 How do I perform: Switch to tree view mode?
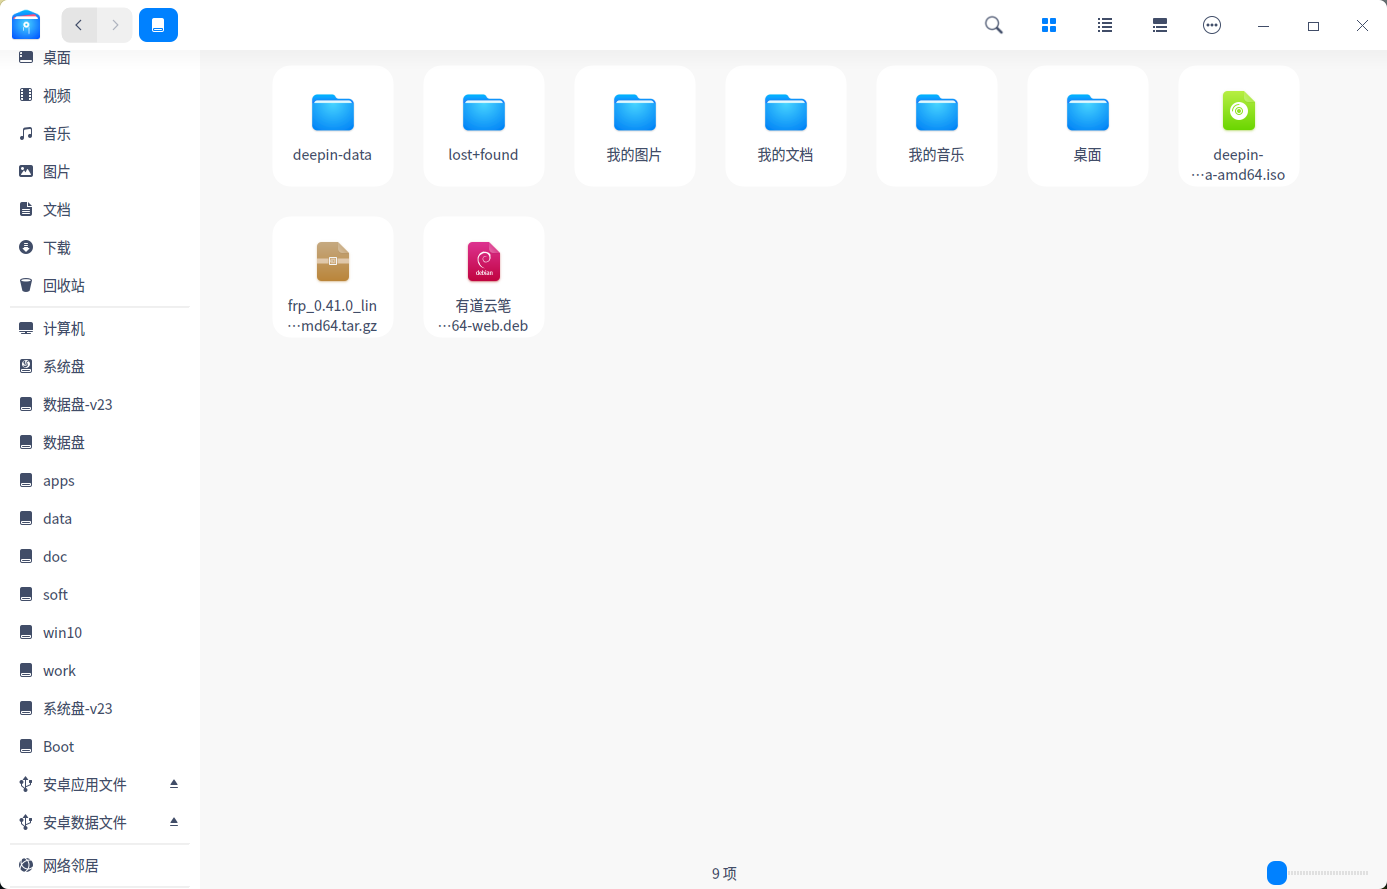click(1160, 25)
